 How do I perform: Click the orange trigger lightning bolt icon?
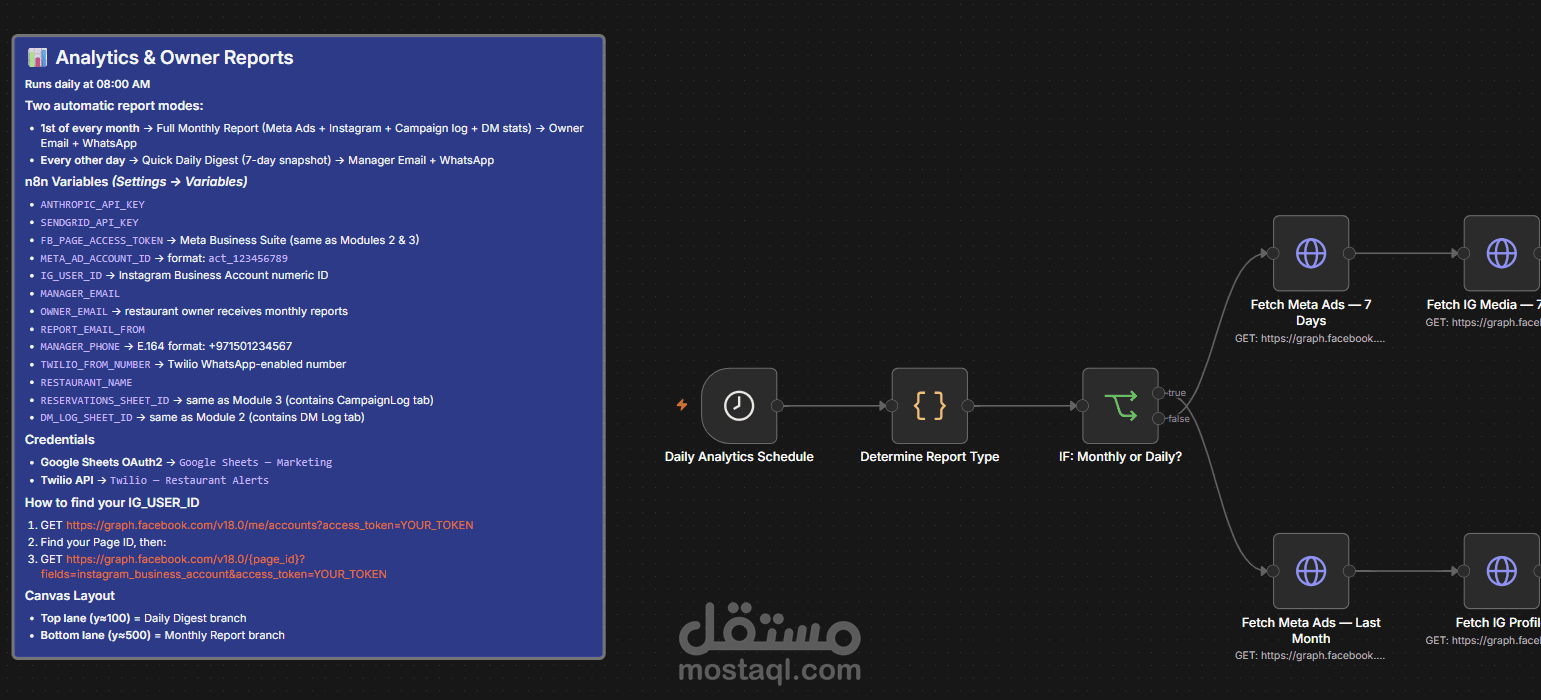click(x=682, y=405)
